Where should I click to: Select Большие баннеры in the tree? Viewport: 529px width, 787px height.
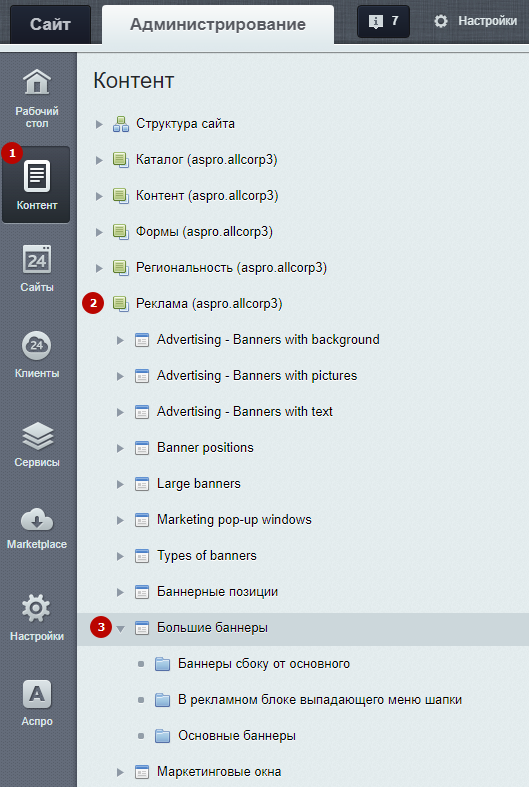(x=212, y=628)
